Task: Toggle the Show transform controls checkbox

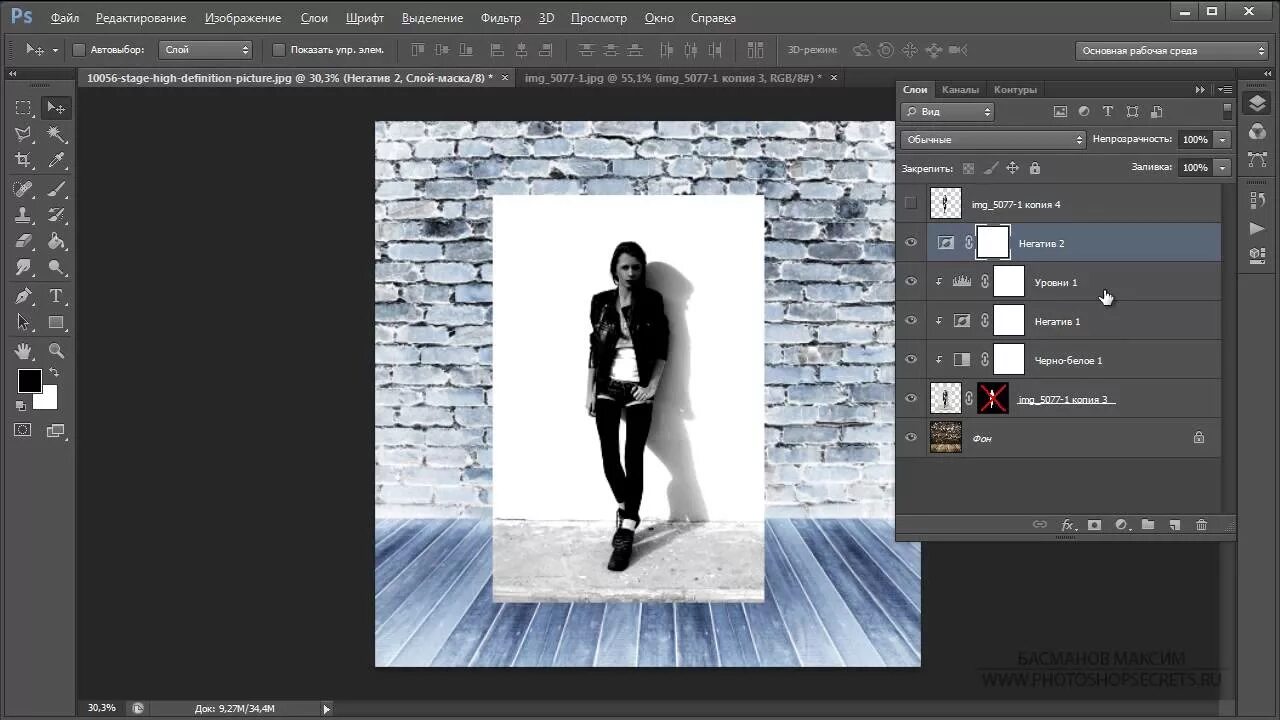Action: 279,50
